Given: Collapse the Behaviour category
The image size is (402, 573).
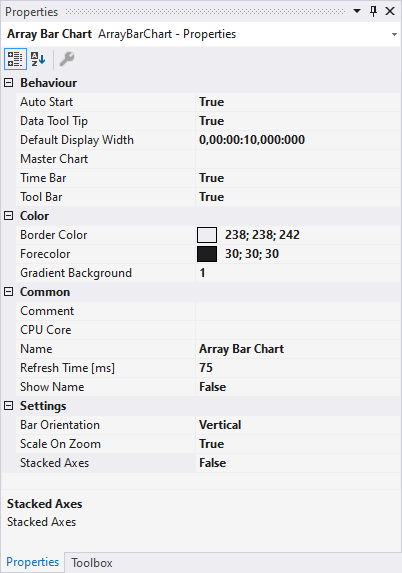Looking at the screenshot, I should (8, 83).
